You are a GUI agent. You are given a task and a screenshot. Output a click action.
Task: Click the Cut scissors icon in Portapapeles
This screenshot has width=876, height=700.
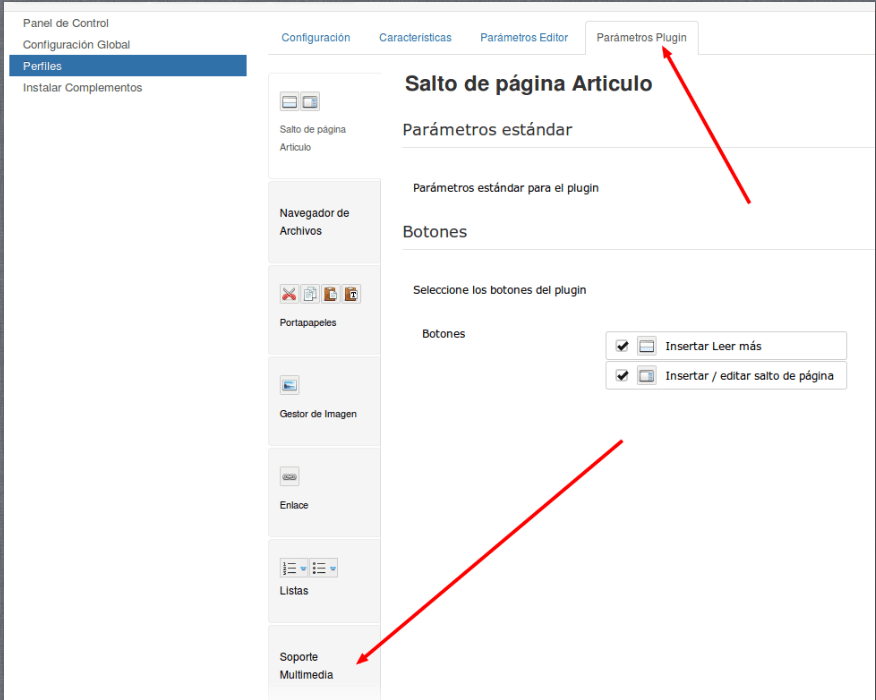(289, 294)
